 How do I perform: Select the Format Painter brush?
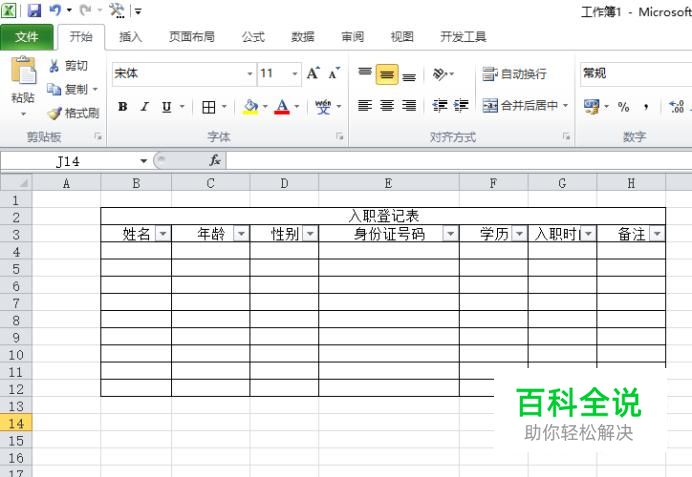(54, 113)
